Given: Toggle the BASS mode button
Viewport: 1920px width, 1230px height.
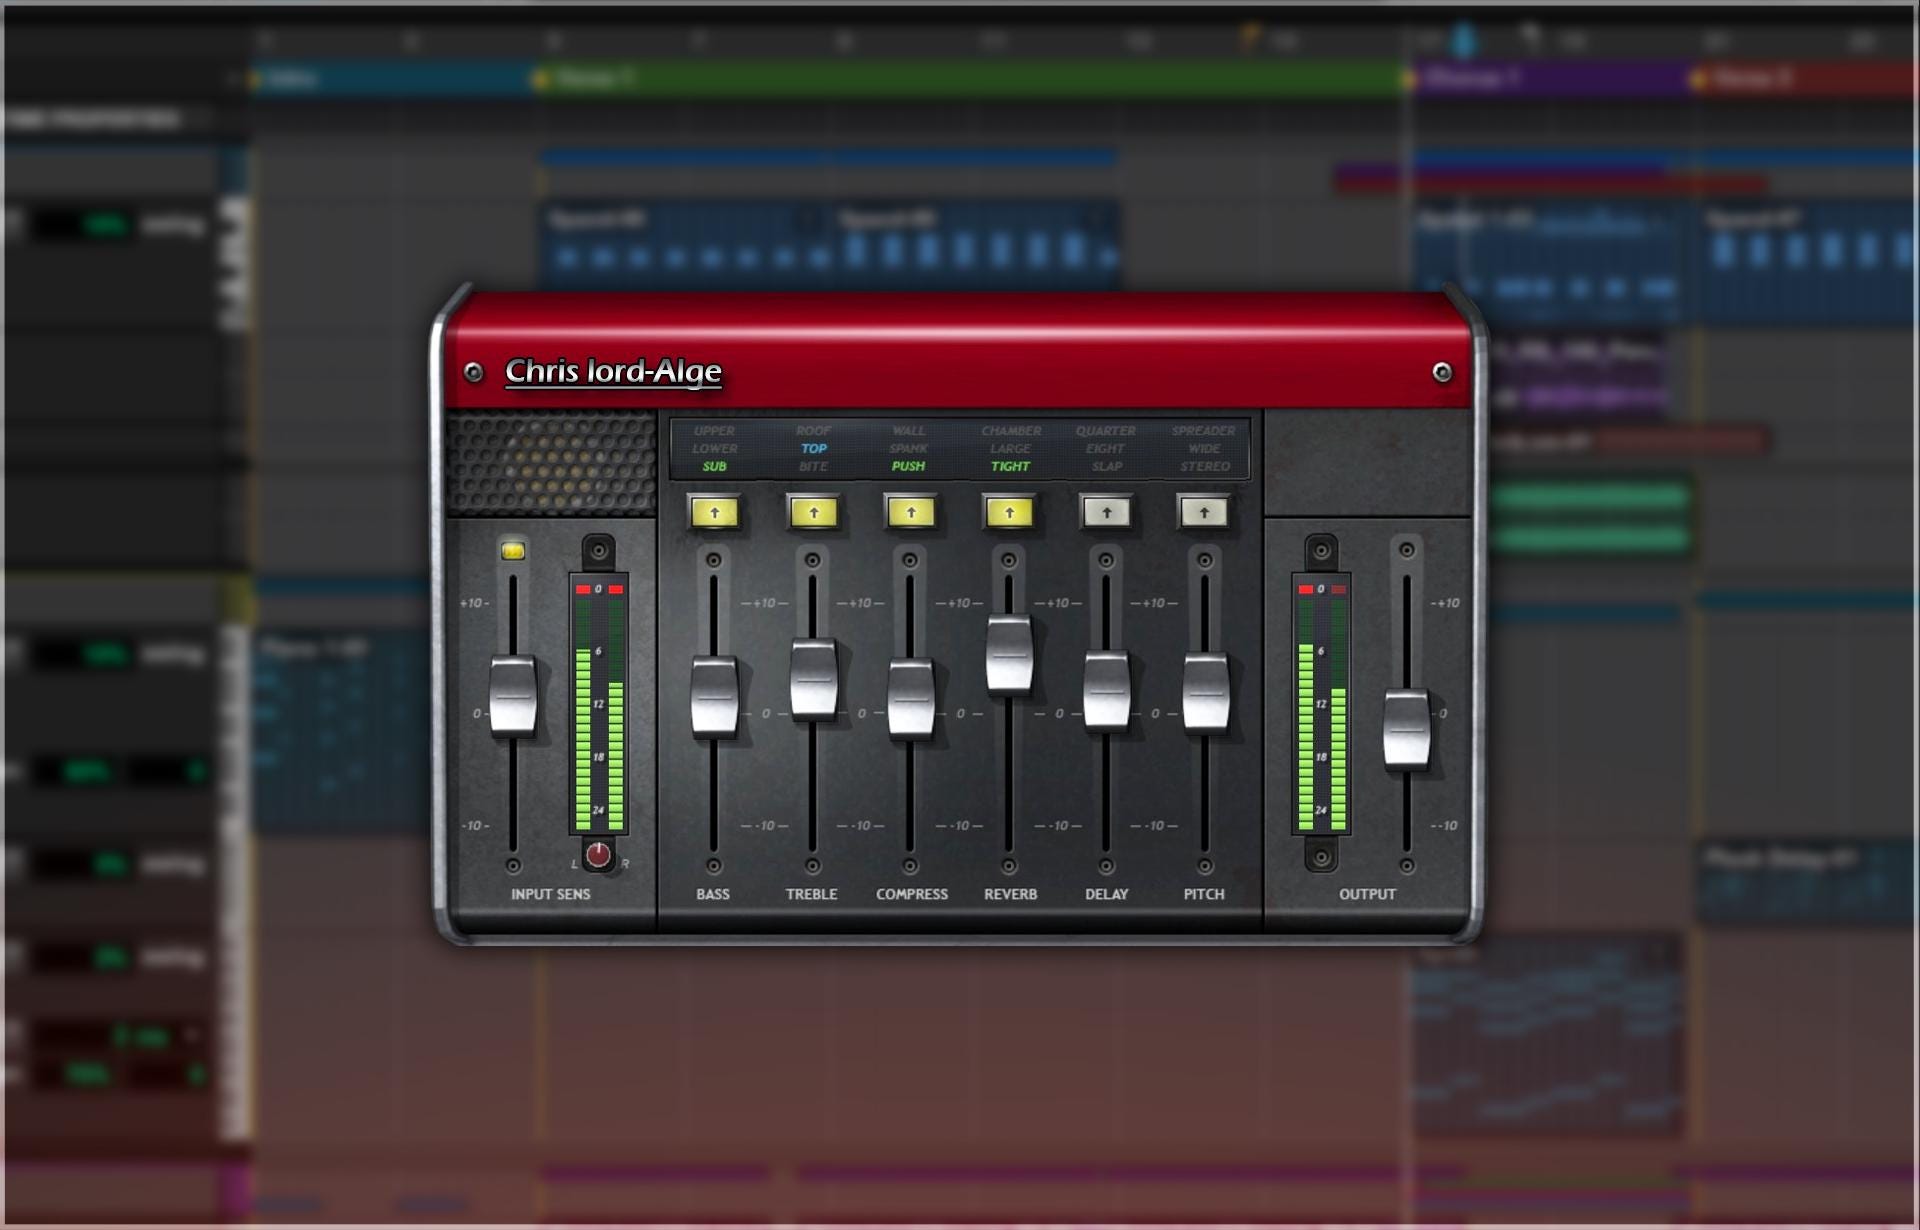Looking at the screenshot, I should coord(714,513).
